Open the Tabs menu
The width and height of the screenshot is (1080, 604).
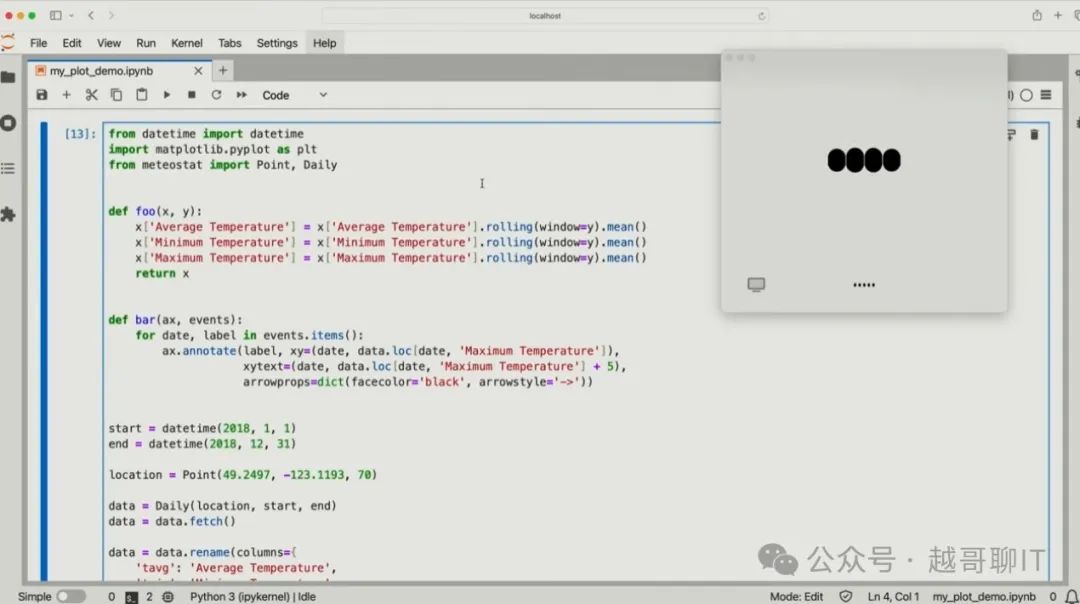(229, 43)
